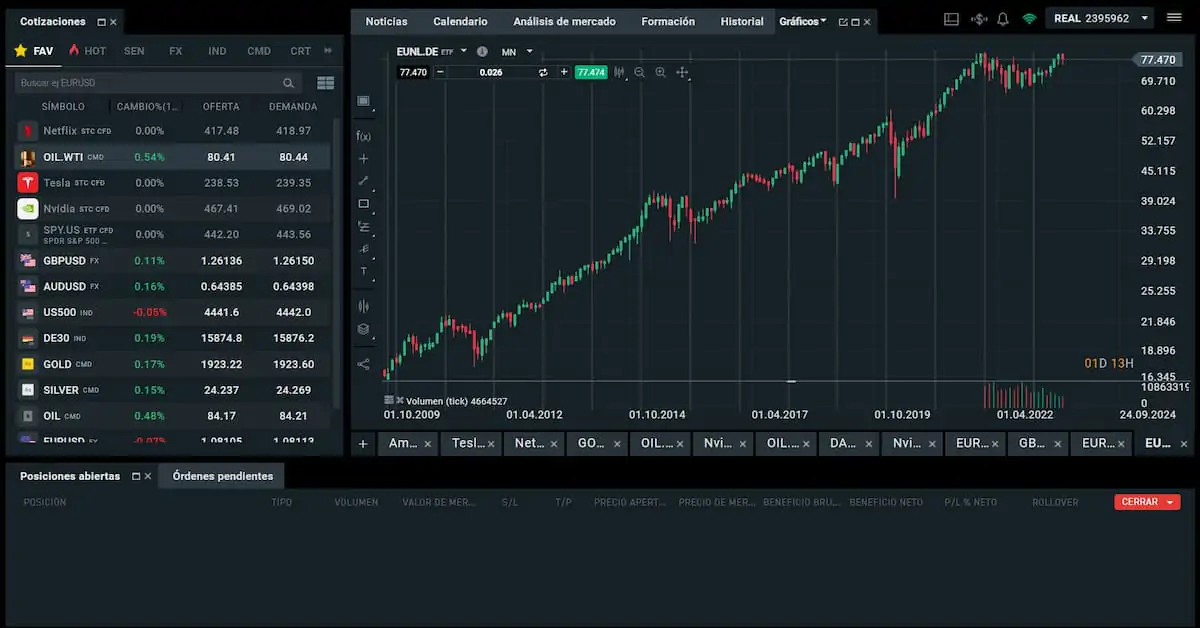1200x628 pixels.
Task: Expand the EUNL.DE symbol dropdown
Action: tap(464, 51)
